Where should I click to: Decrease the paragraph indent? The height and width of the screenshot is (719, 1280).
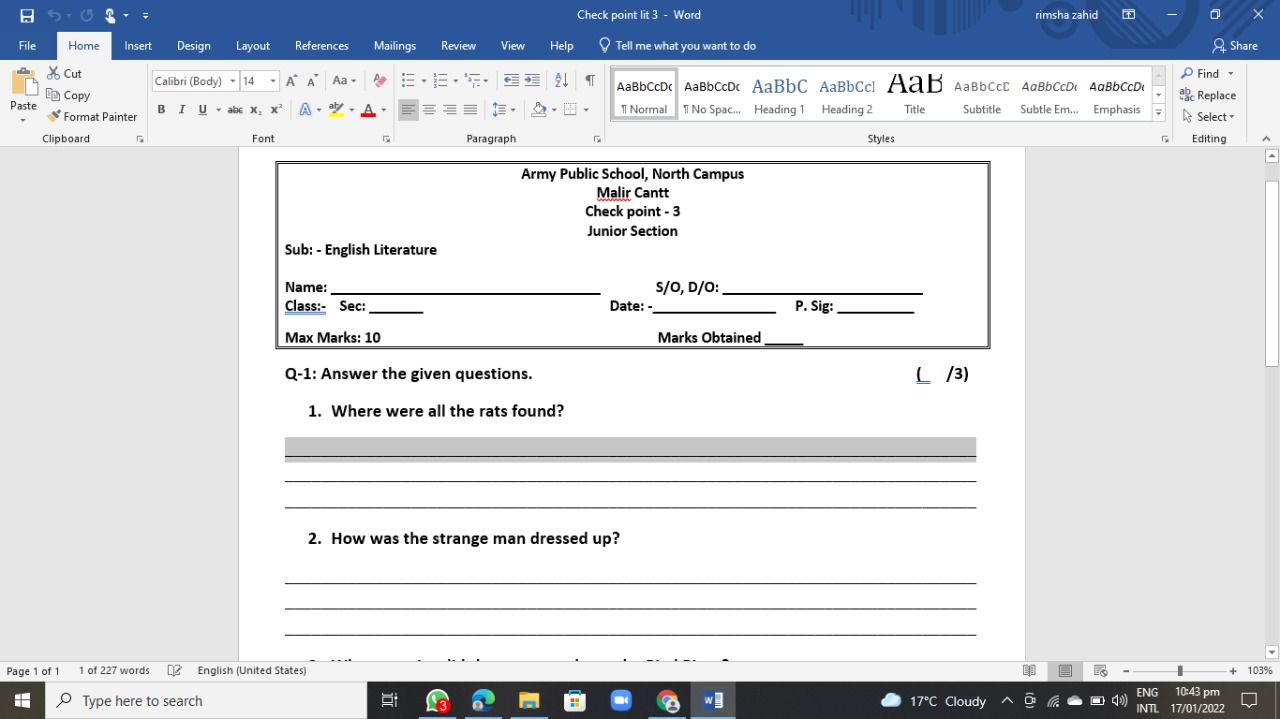coord(511,81)
